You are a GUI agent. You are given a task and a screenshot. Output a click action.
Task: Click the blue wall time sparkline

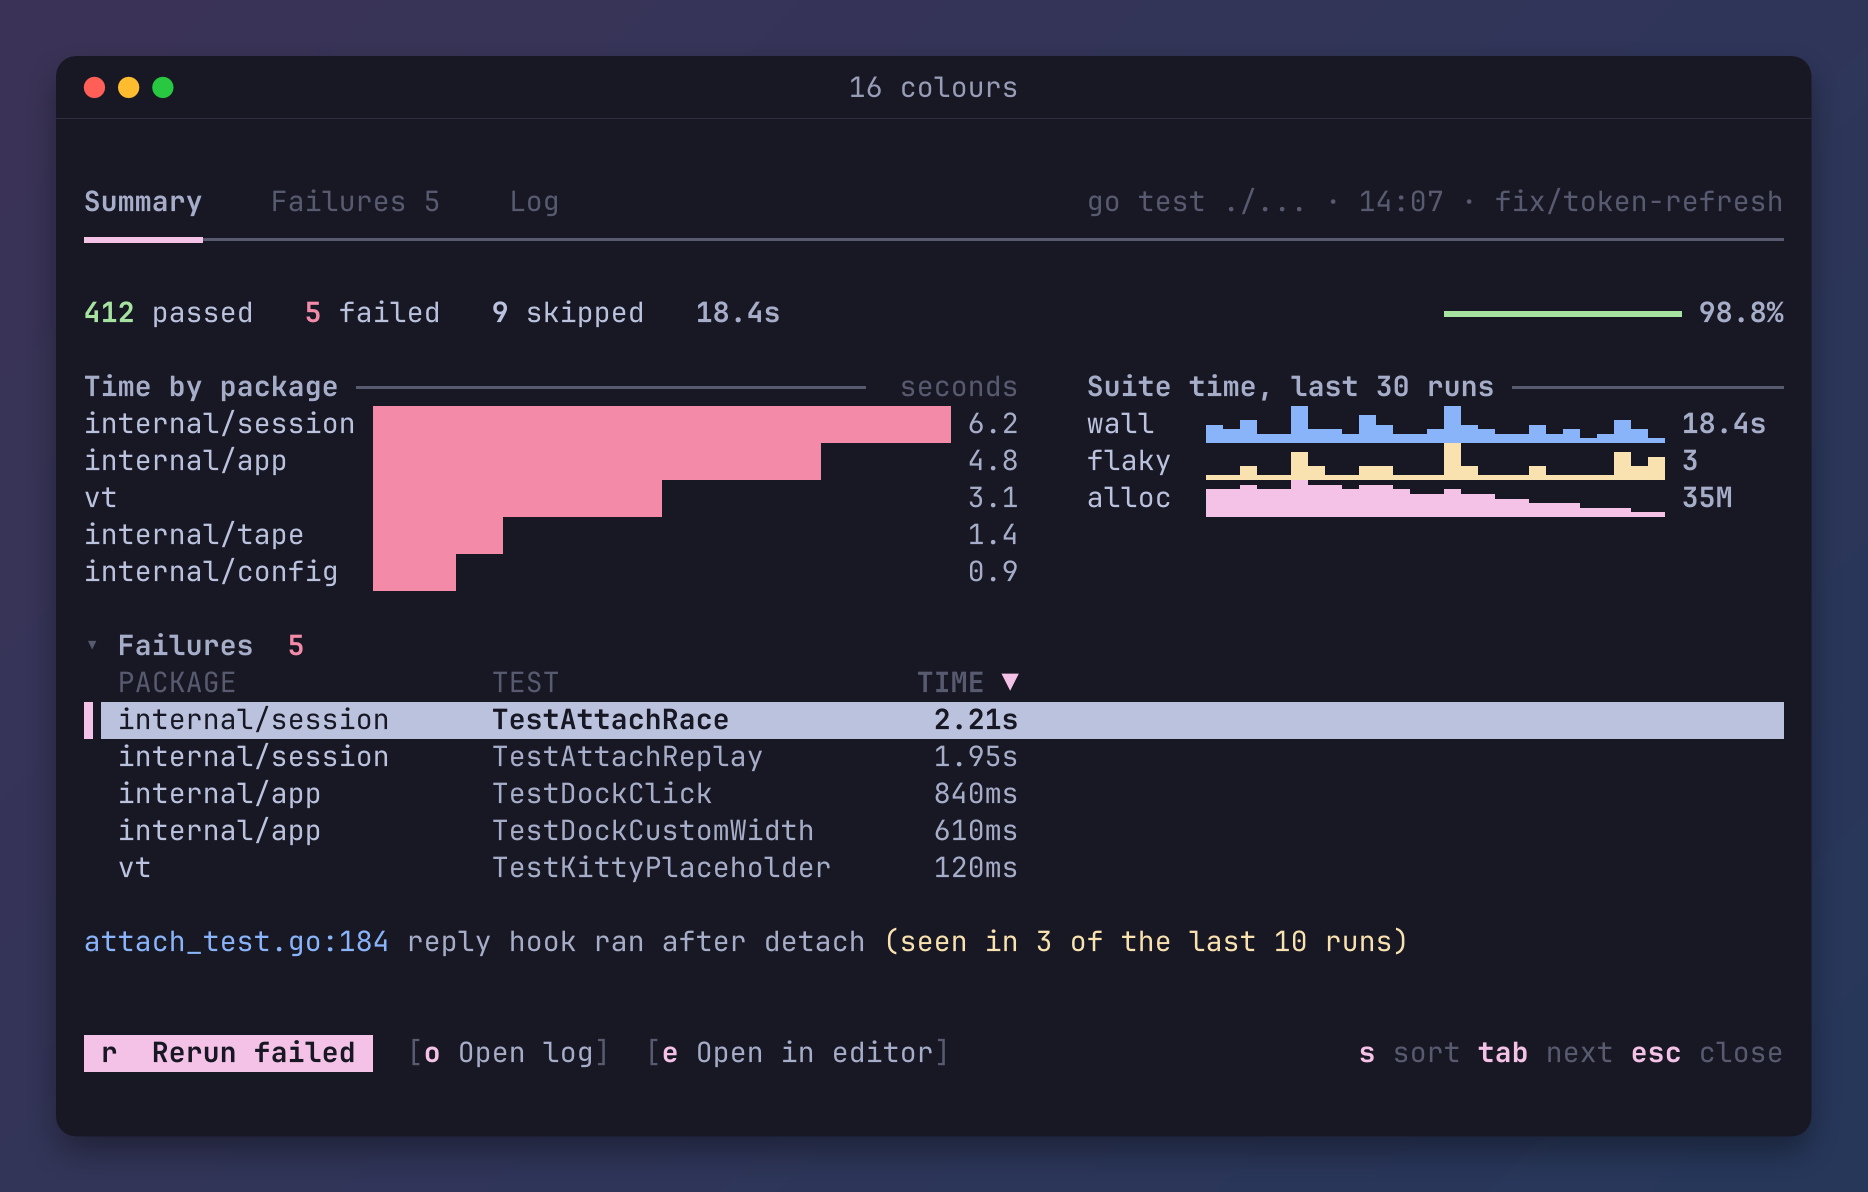click(1435, 424)
